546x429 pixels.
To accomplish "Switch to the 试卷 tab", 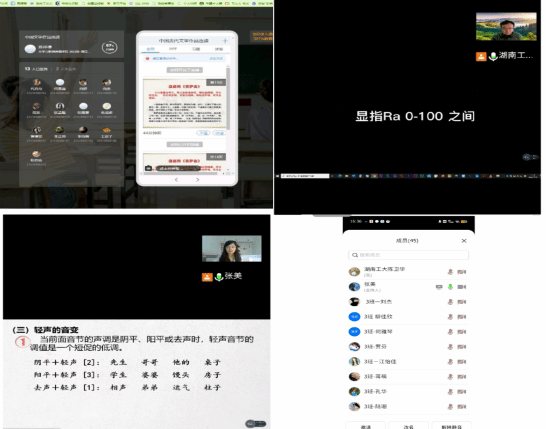I will click(219, 49).
